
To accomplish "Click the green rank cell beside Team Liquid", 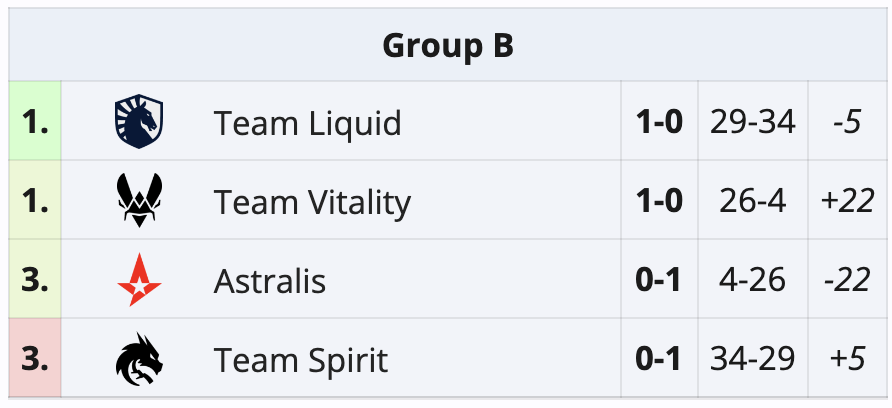I will [35, 123].
